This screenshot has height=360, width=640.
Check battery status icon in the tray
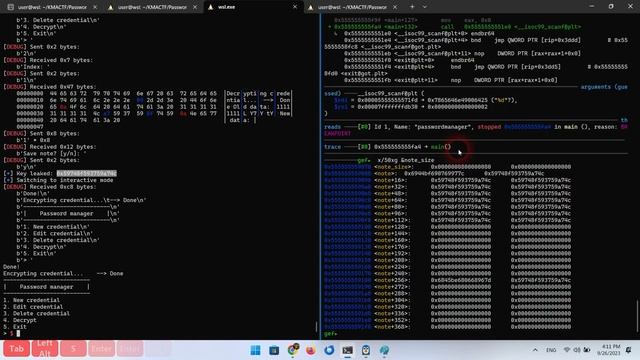pos(587,350)
